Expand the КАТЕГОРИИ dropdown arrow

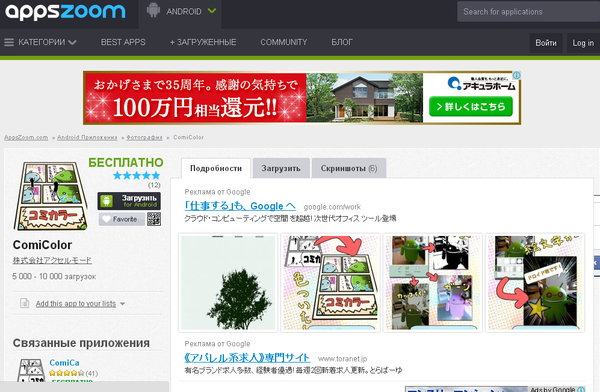tap(72, 42)
